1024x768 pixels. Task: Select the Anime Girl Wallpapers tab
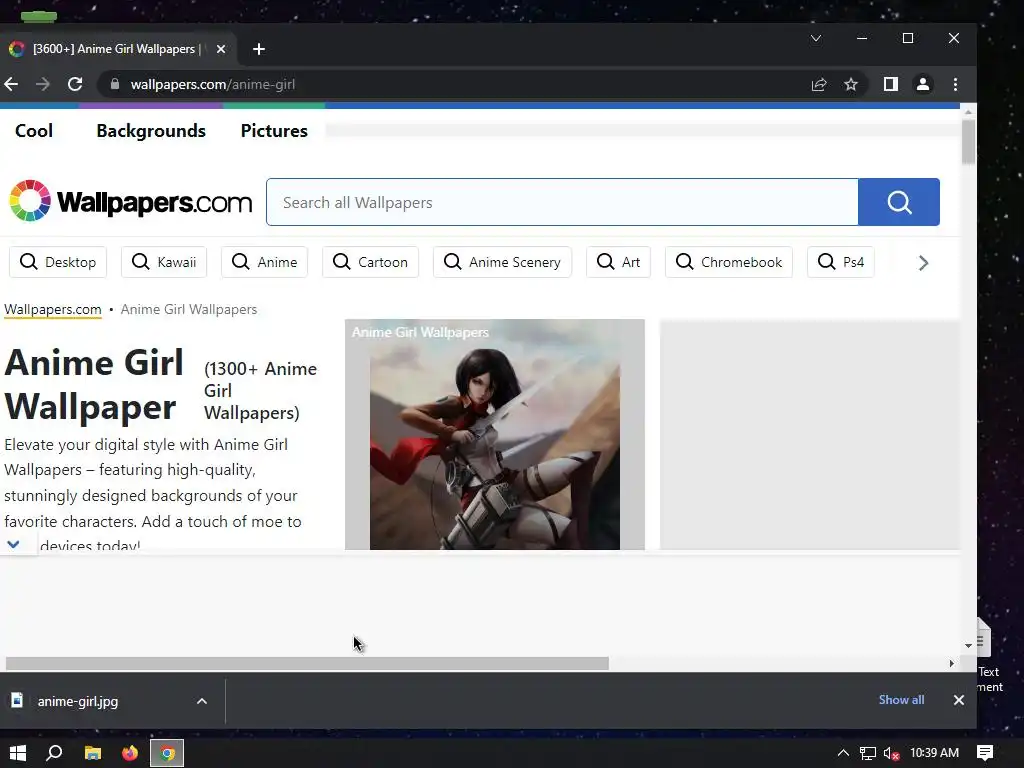(118, 49)
